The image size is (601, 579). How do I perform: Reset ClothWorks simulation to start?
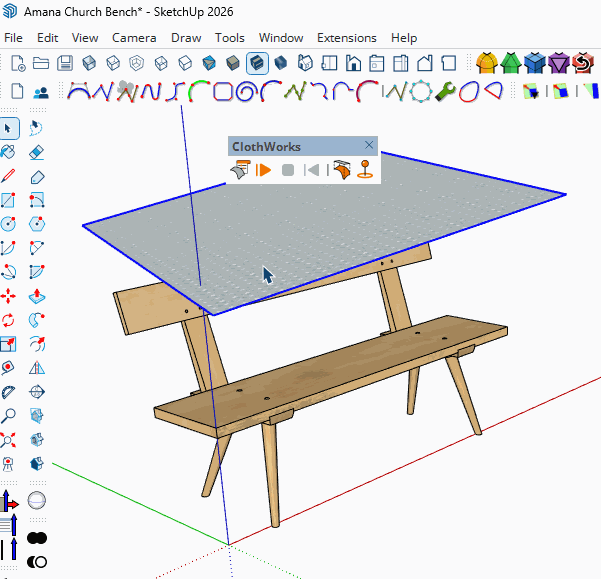point(312,170)
